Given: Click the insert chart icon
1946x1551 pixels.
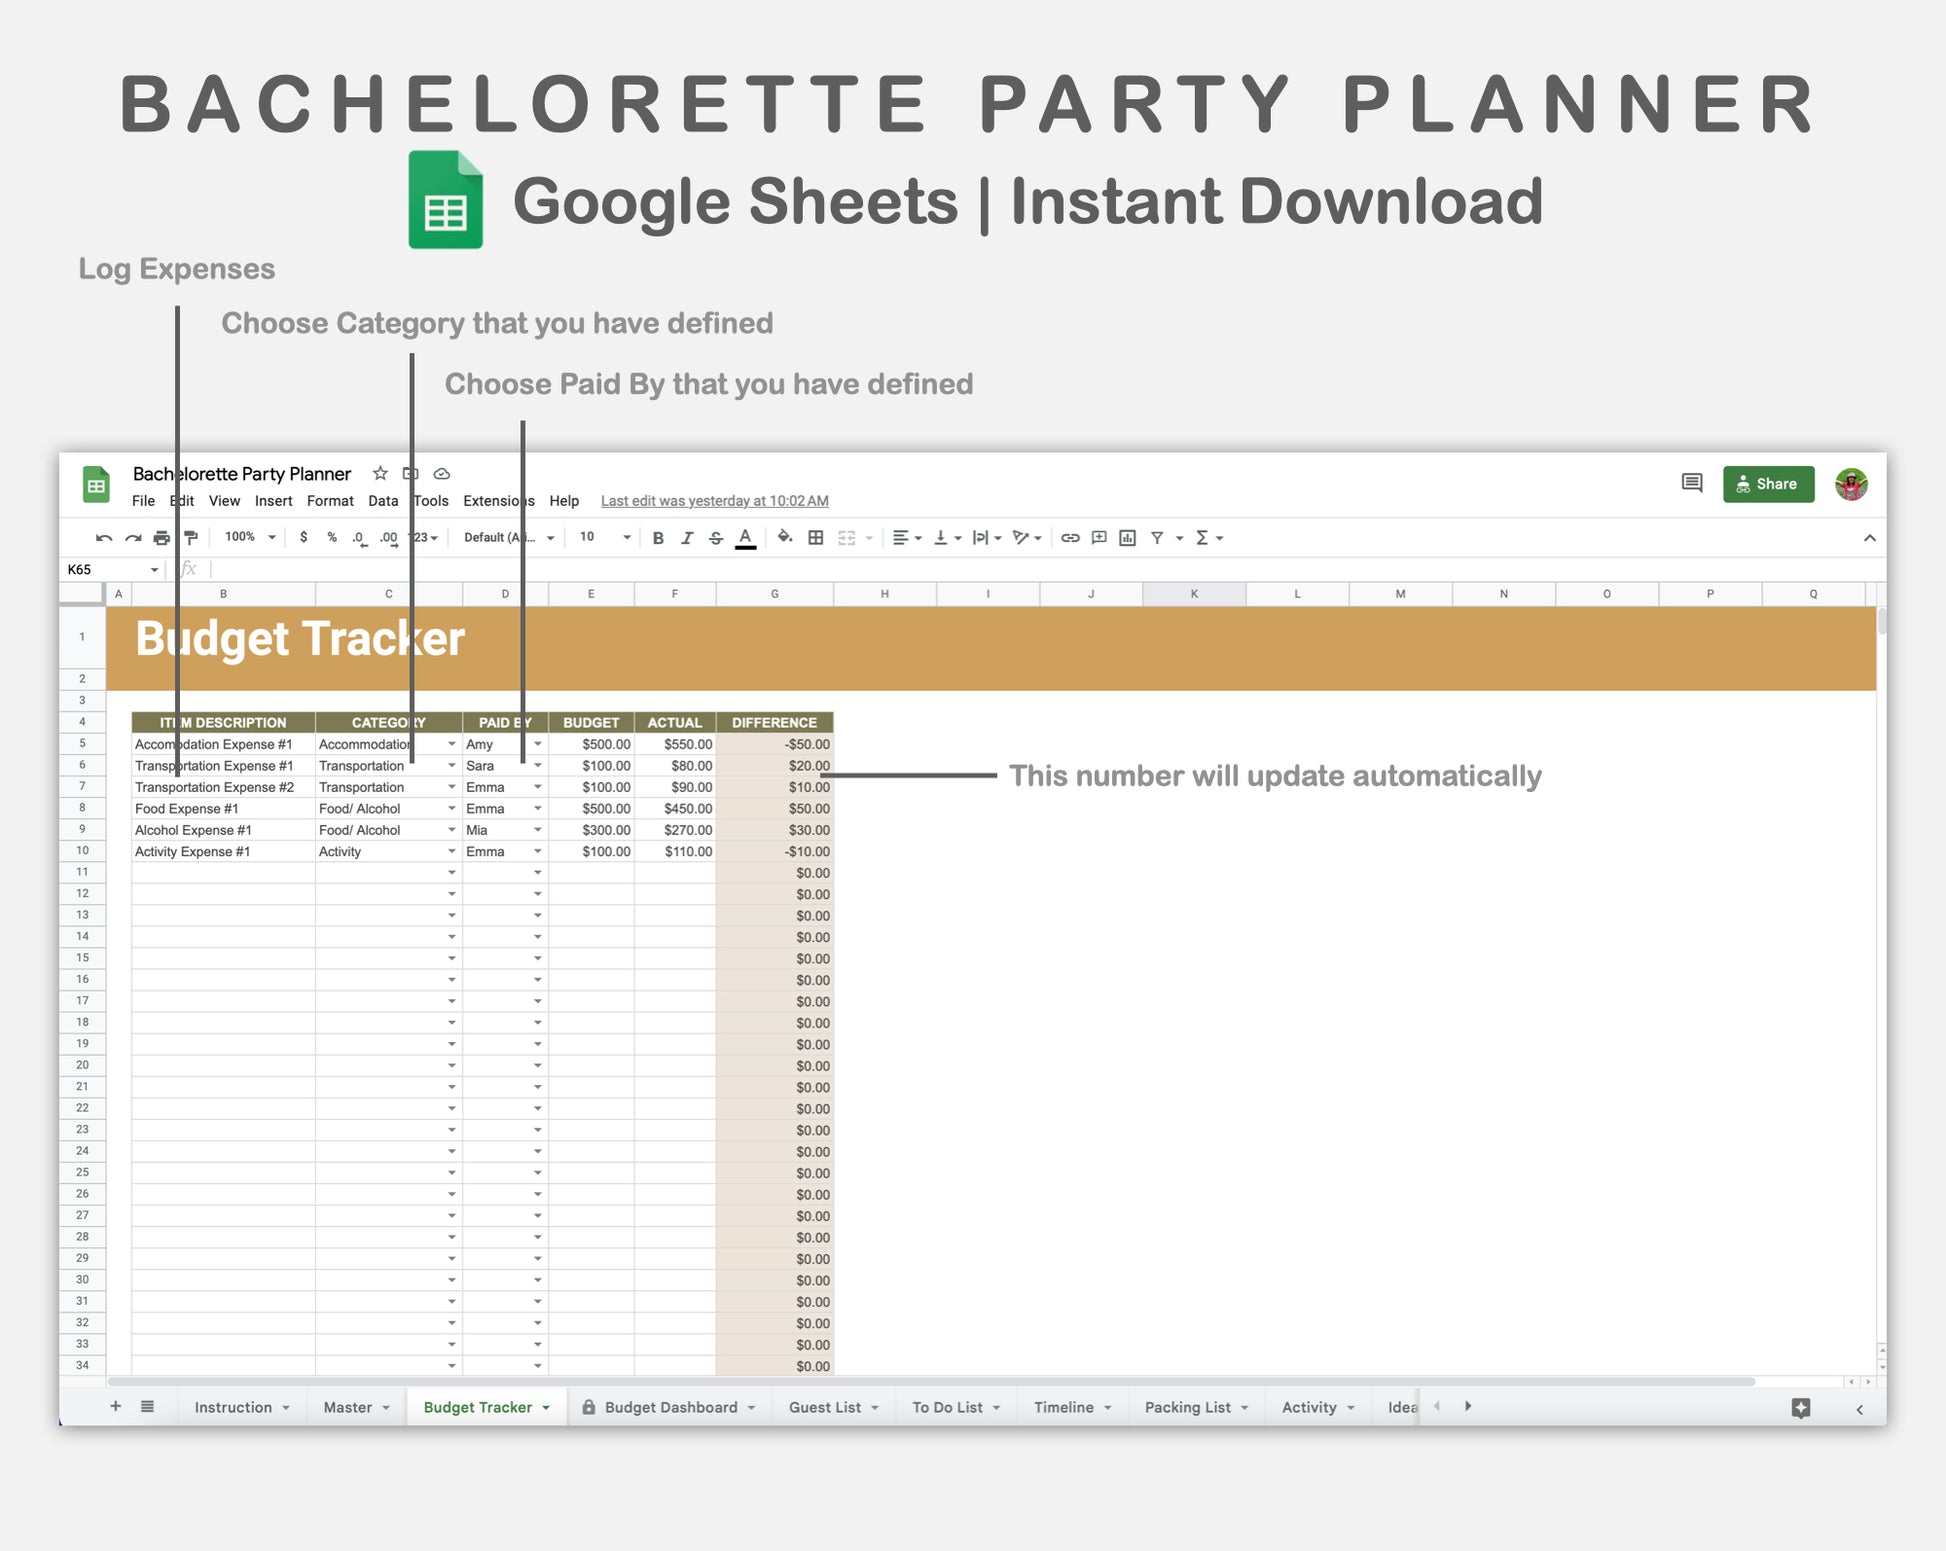Looking at the screenshot, I should (1128, 538).
